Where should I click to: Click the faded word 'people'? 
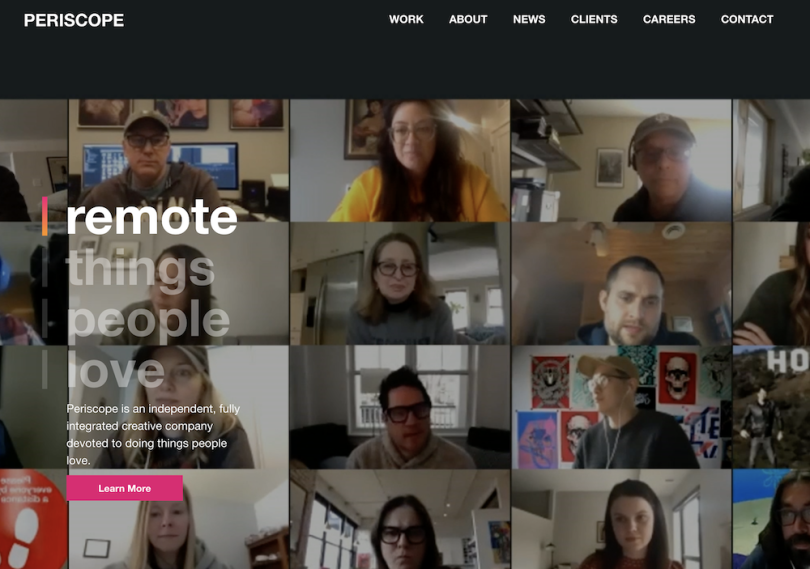[148, 320]
